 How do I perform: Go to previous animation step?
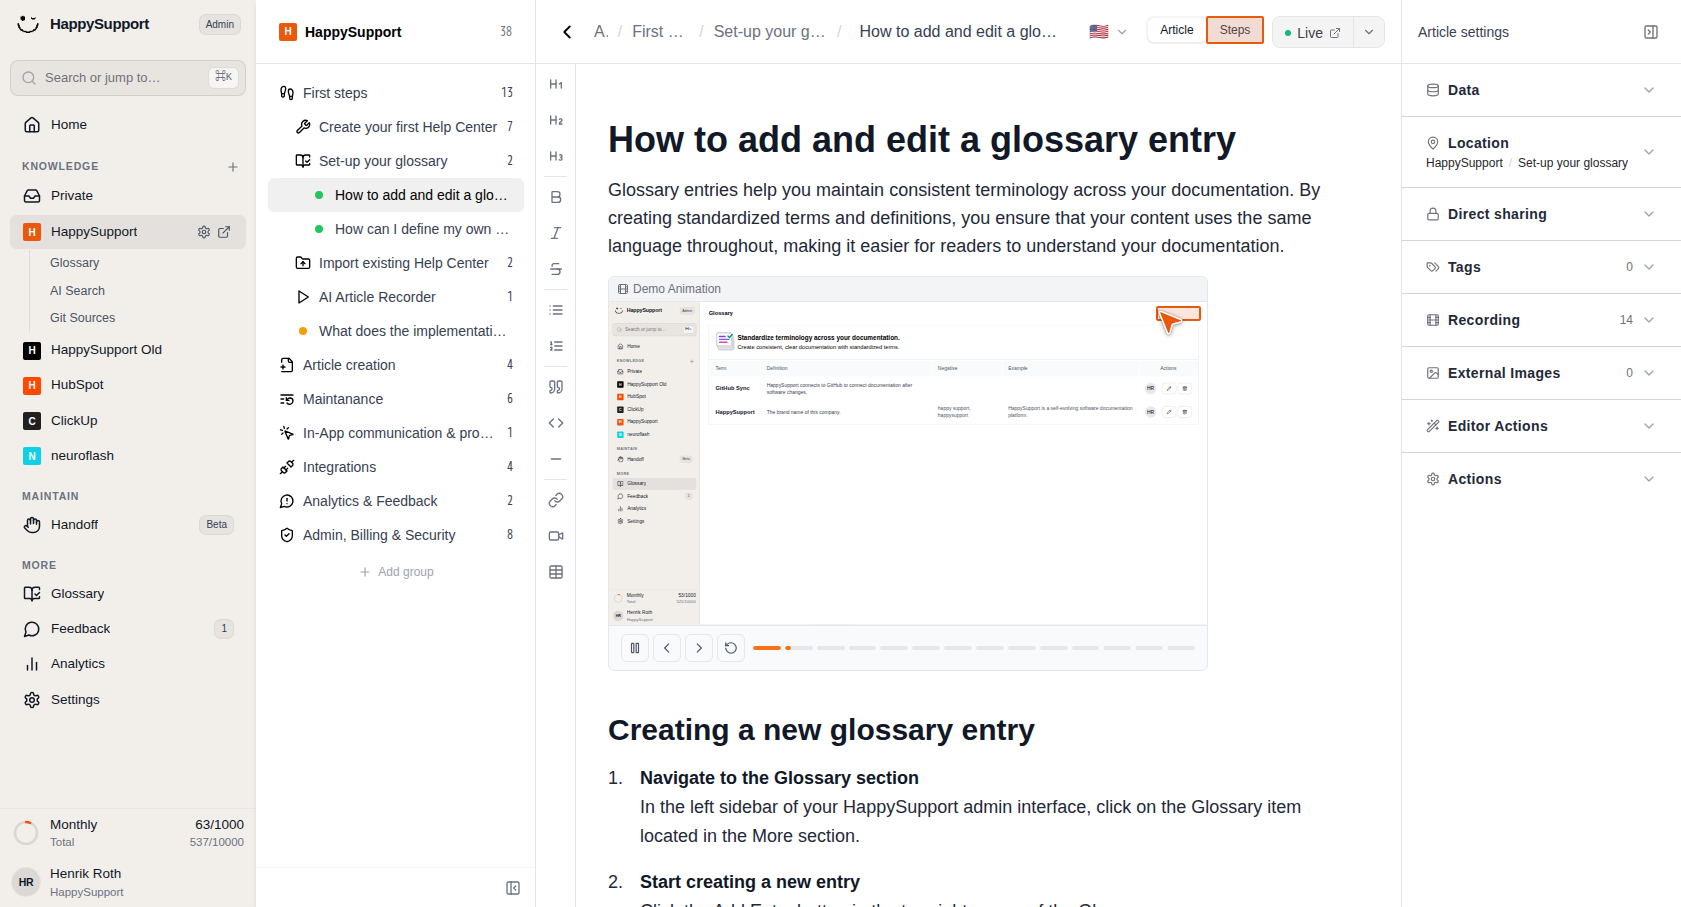pyautogui.click(x=667, y=648)
